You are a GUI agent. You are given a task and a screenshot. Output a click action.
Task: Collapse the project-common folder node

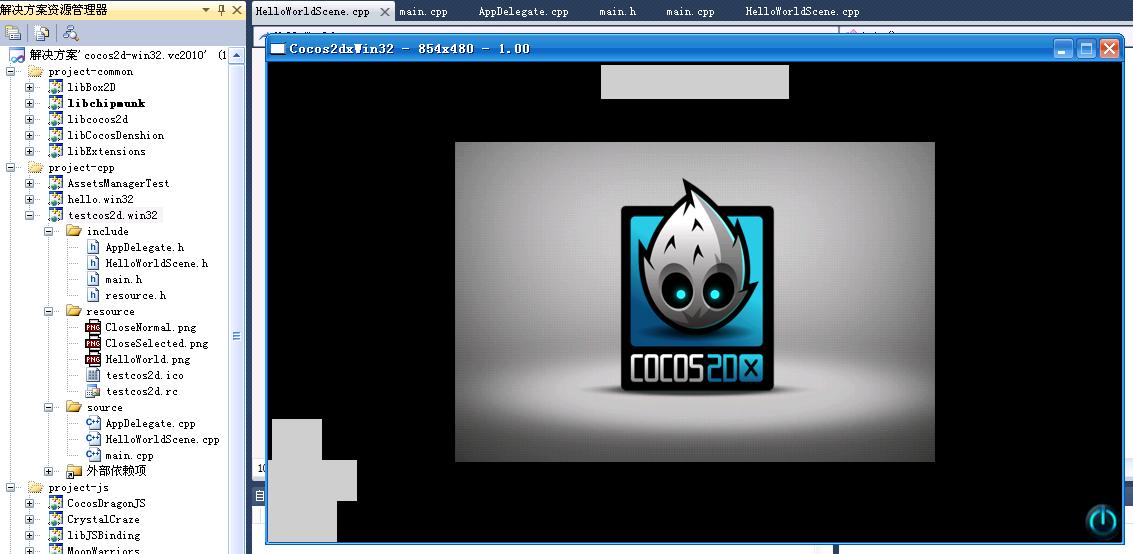tap(11, 72)
